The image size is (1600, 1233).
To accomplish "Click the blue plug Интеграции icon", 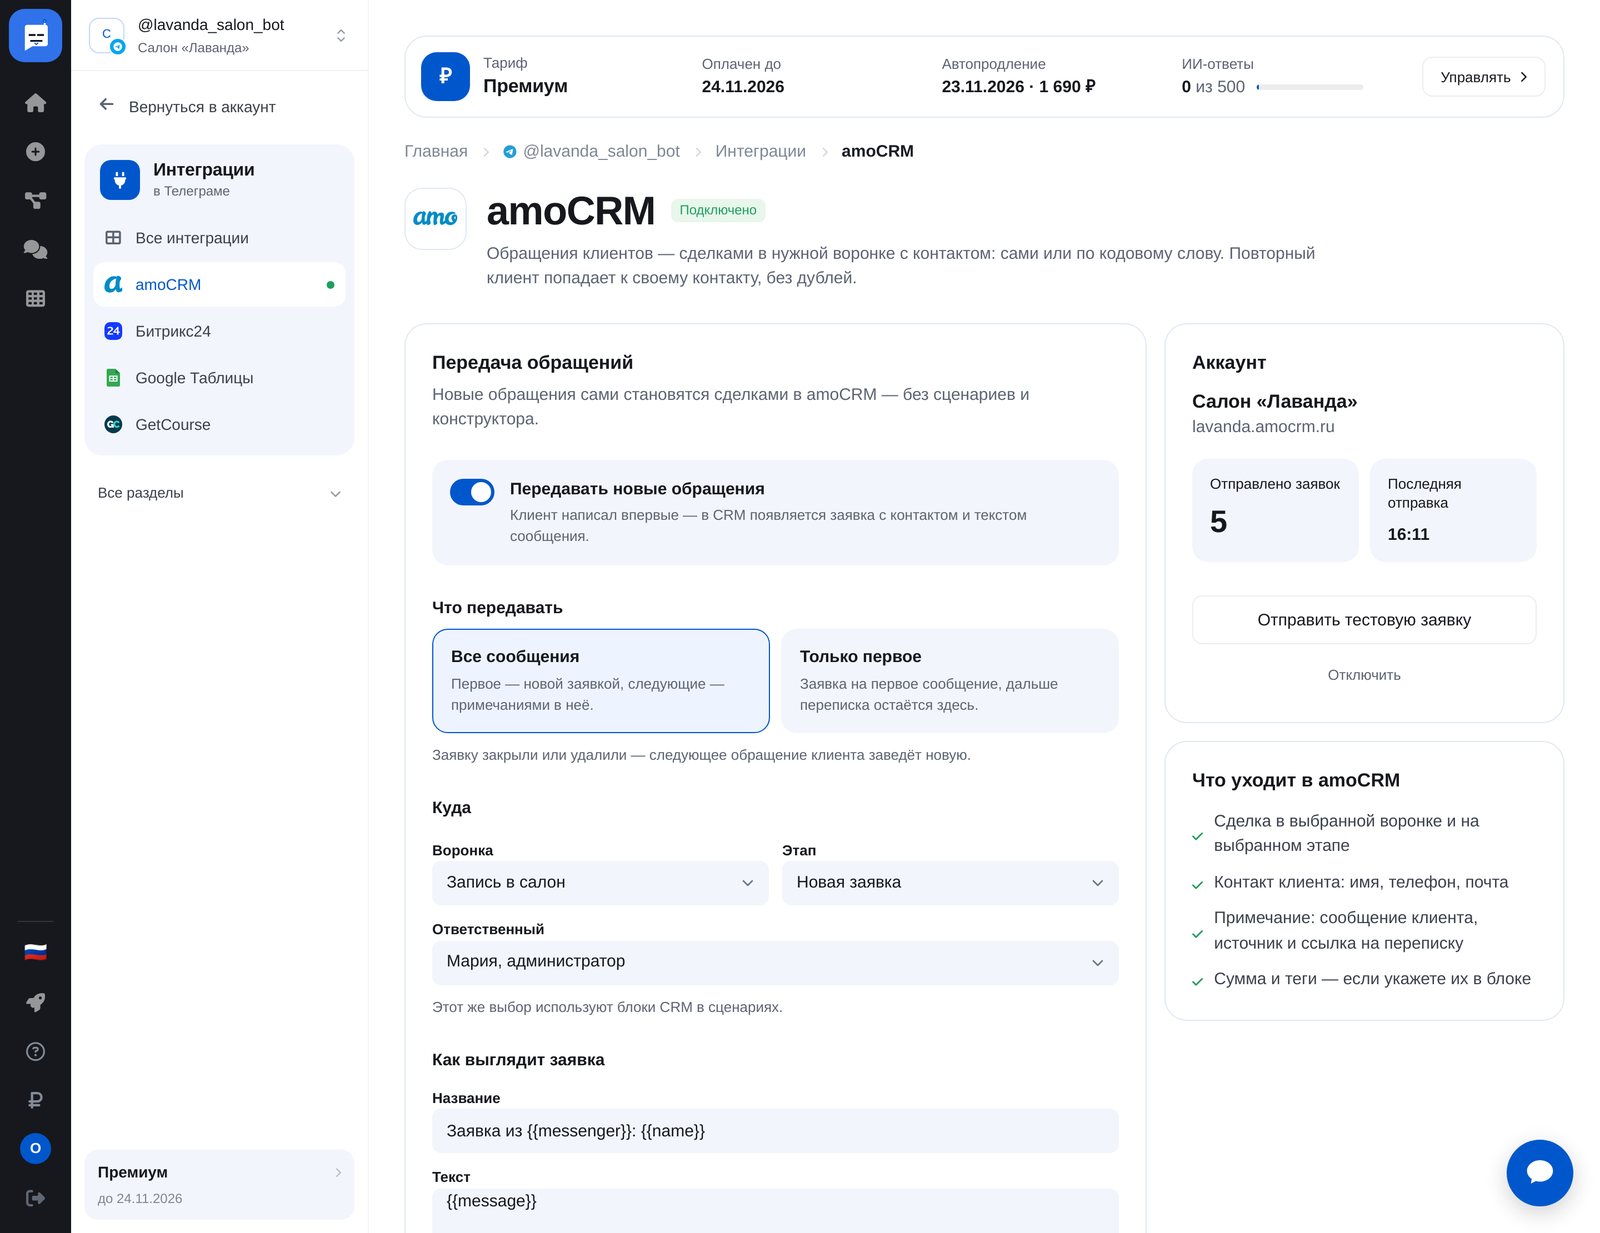I will point(120,179).
